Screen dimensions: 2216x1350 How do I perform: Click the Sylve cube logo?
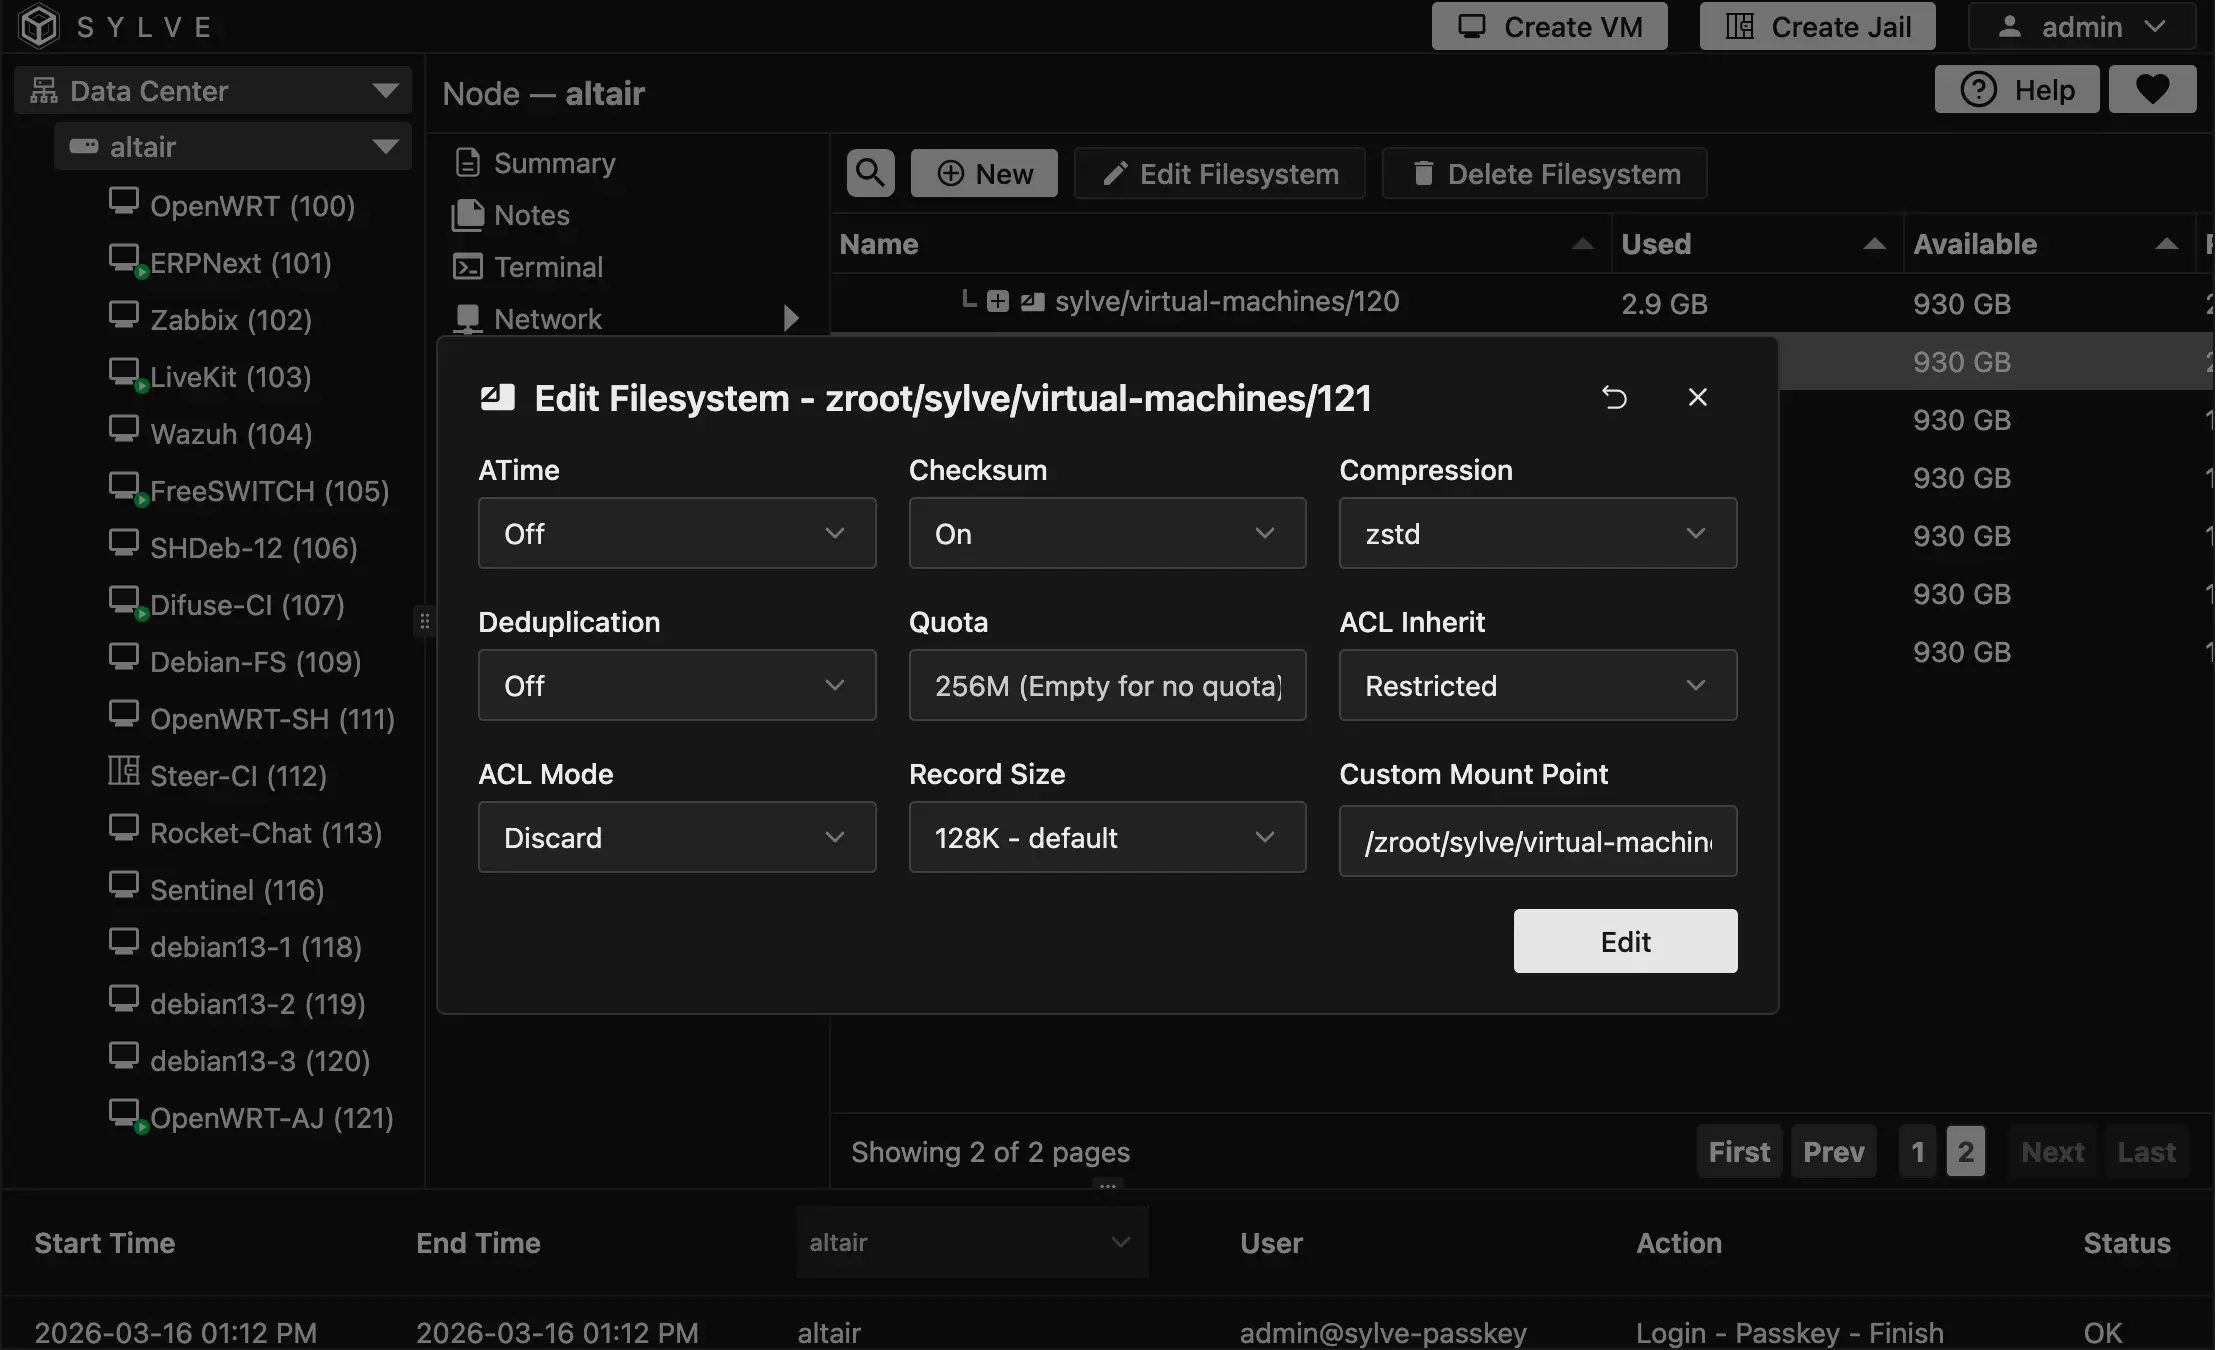point(40,26)
